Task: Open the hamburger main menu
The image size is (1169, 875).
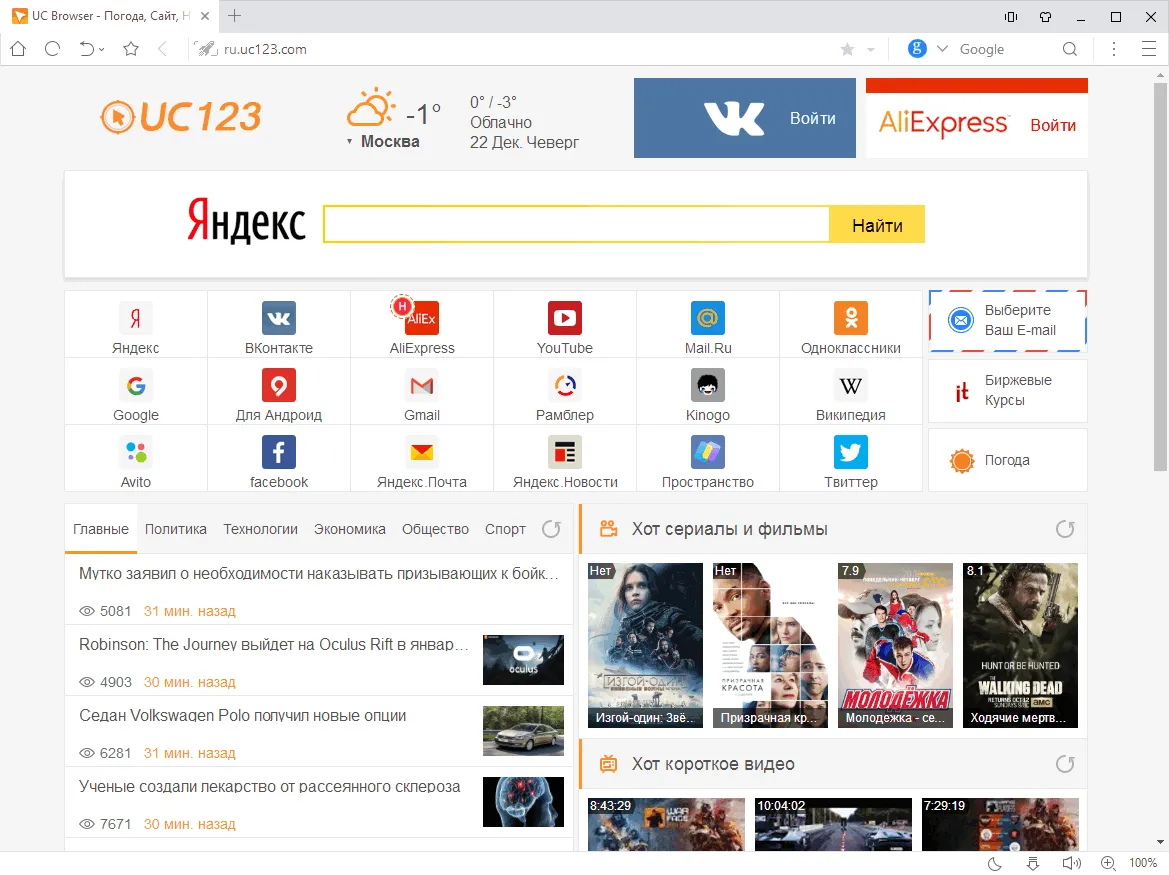Action: point(1149,49)
